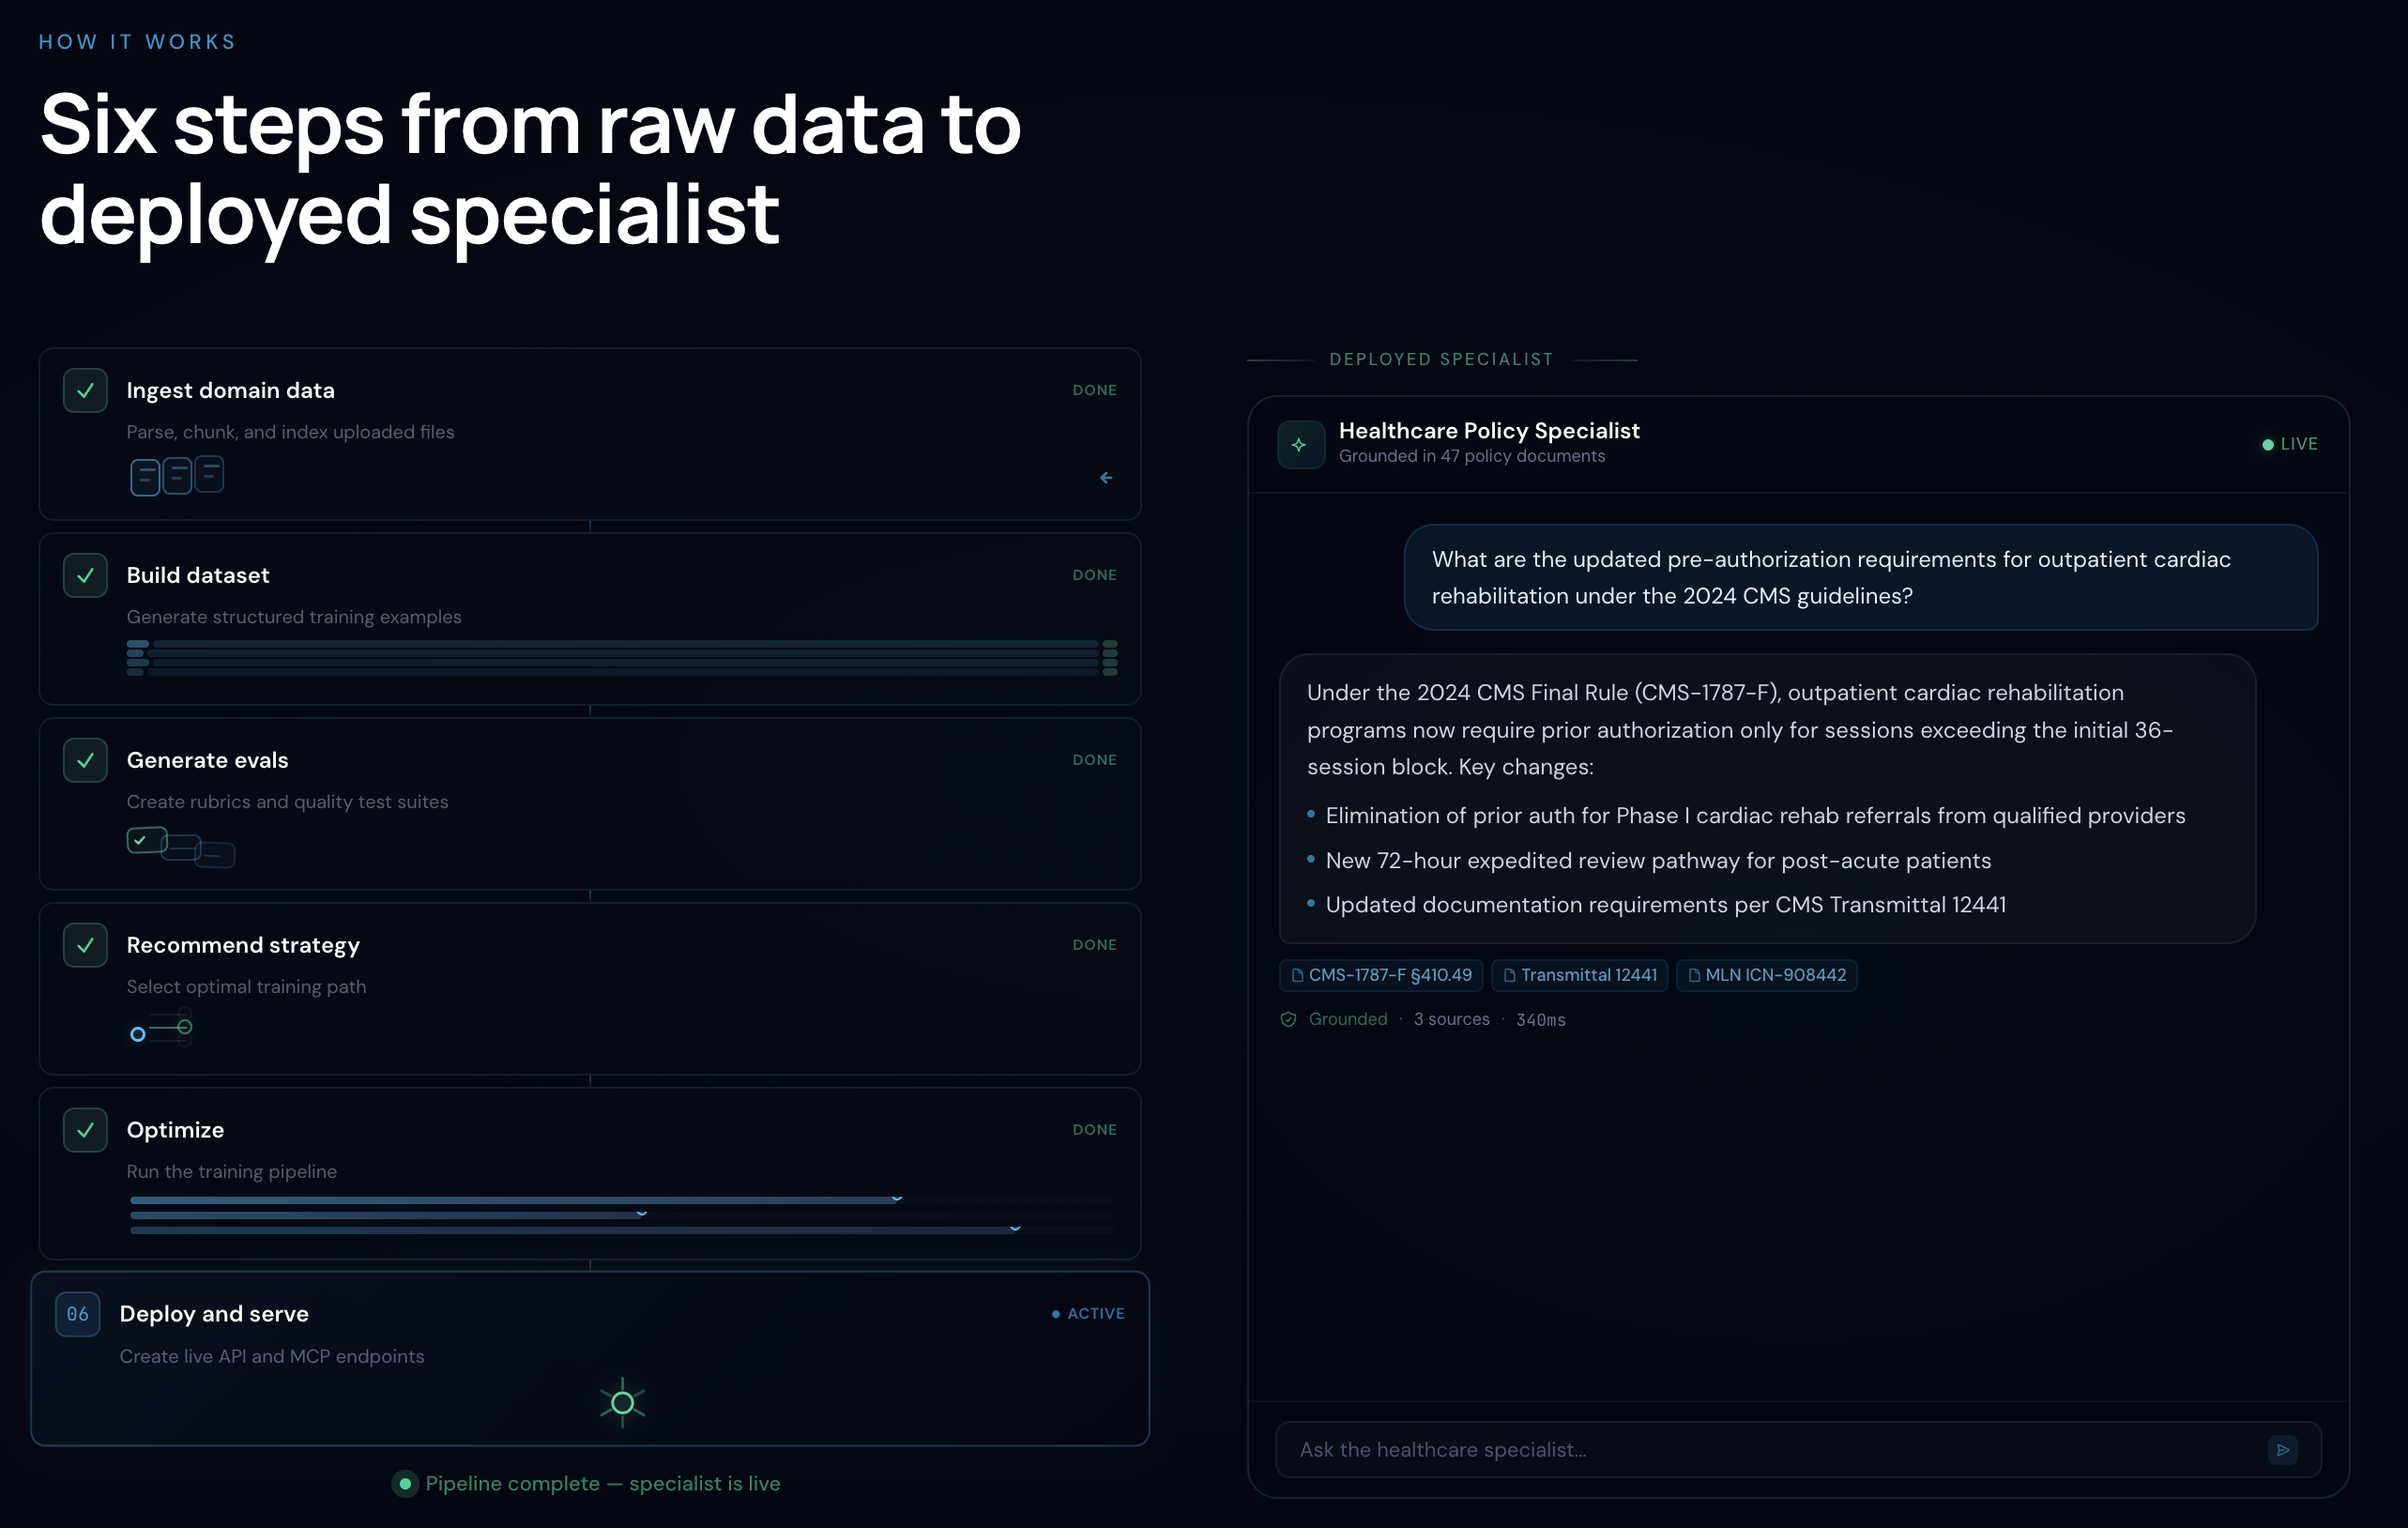Open the CMS-1787-F §410.49 source reference
The height and width of the screenshot is (1528, 2408).
pyautogui.click(x=1381, y=975)
